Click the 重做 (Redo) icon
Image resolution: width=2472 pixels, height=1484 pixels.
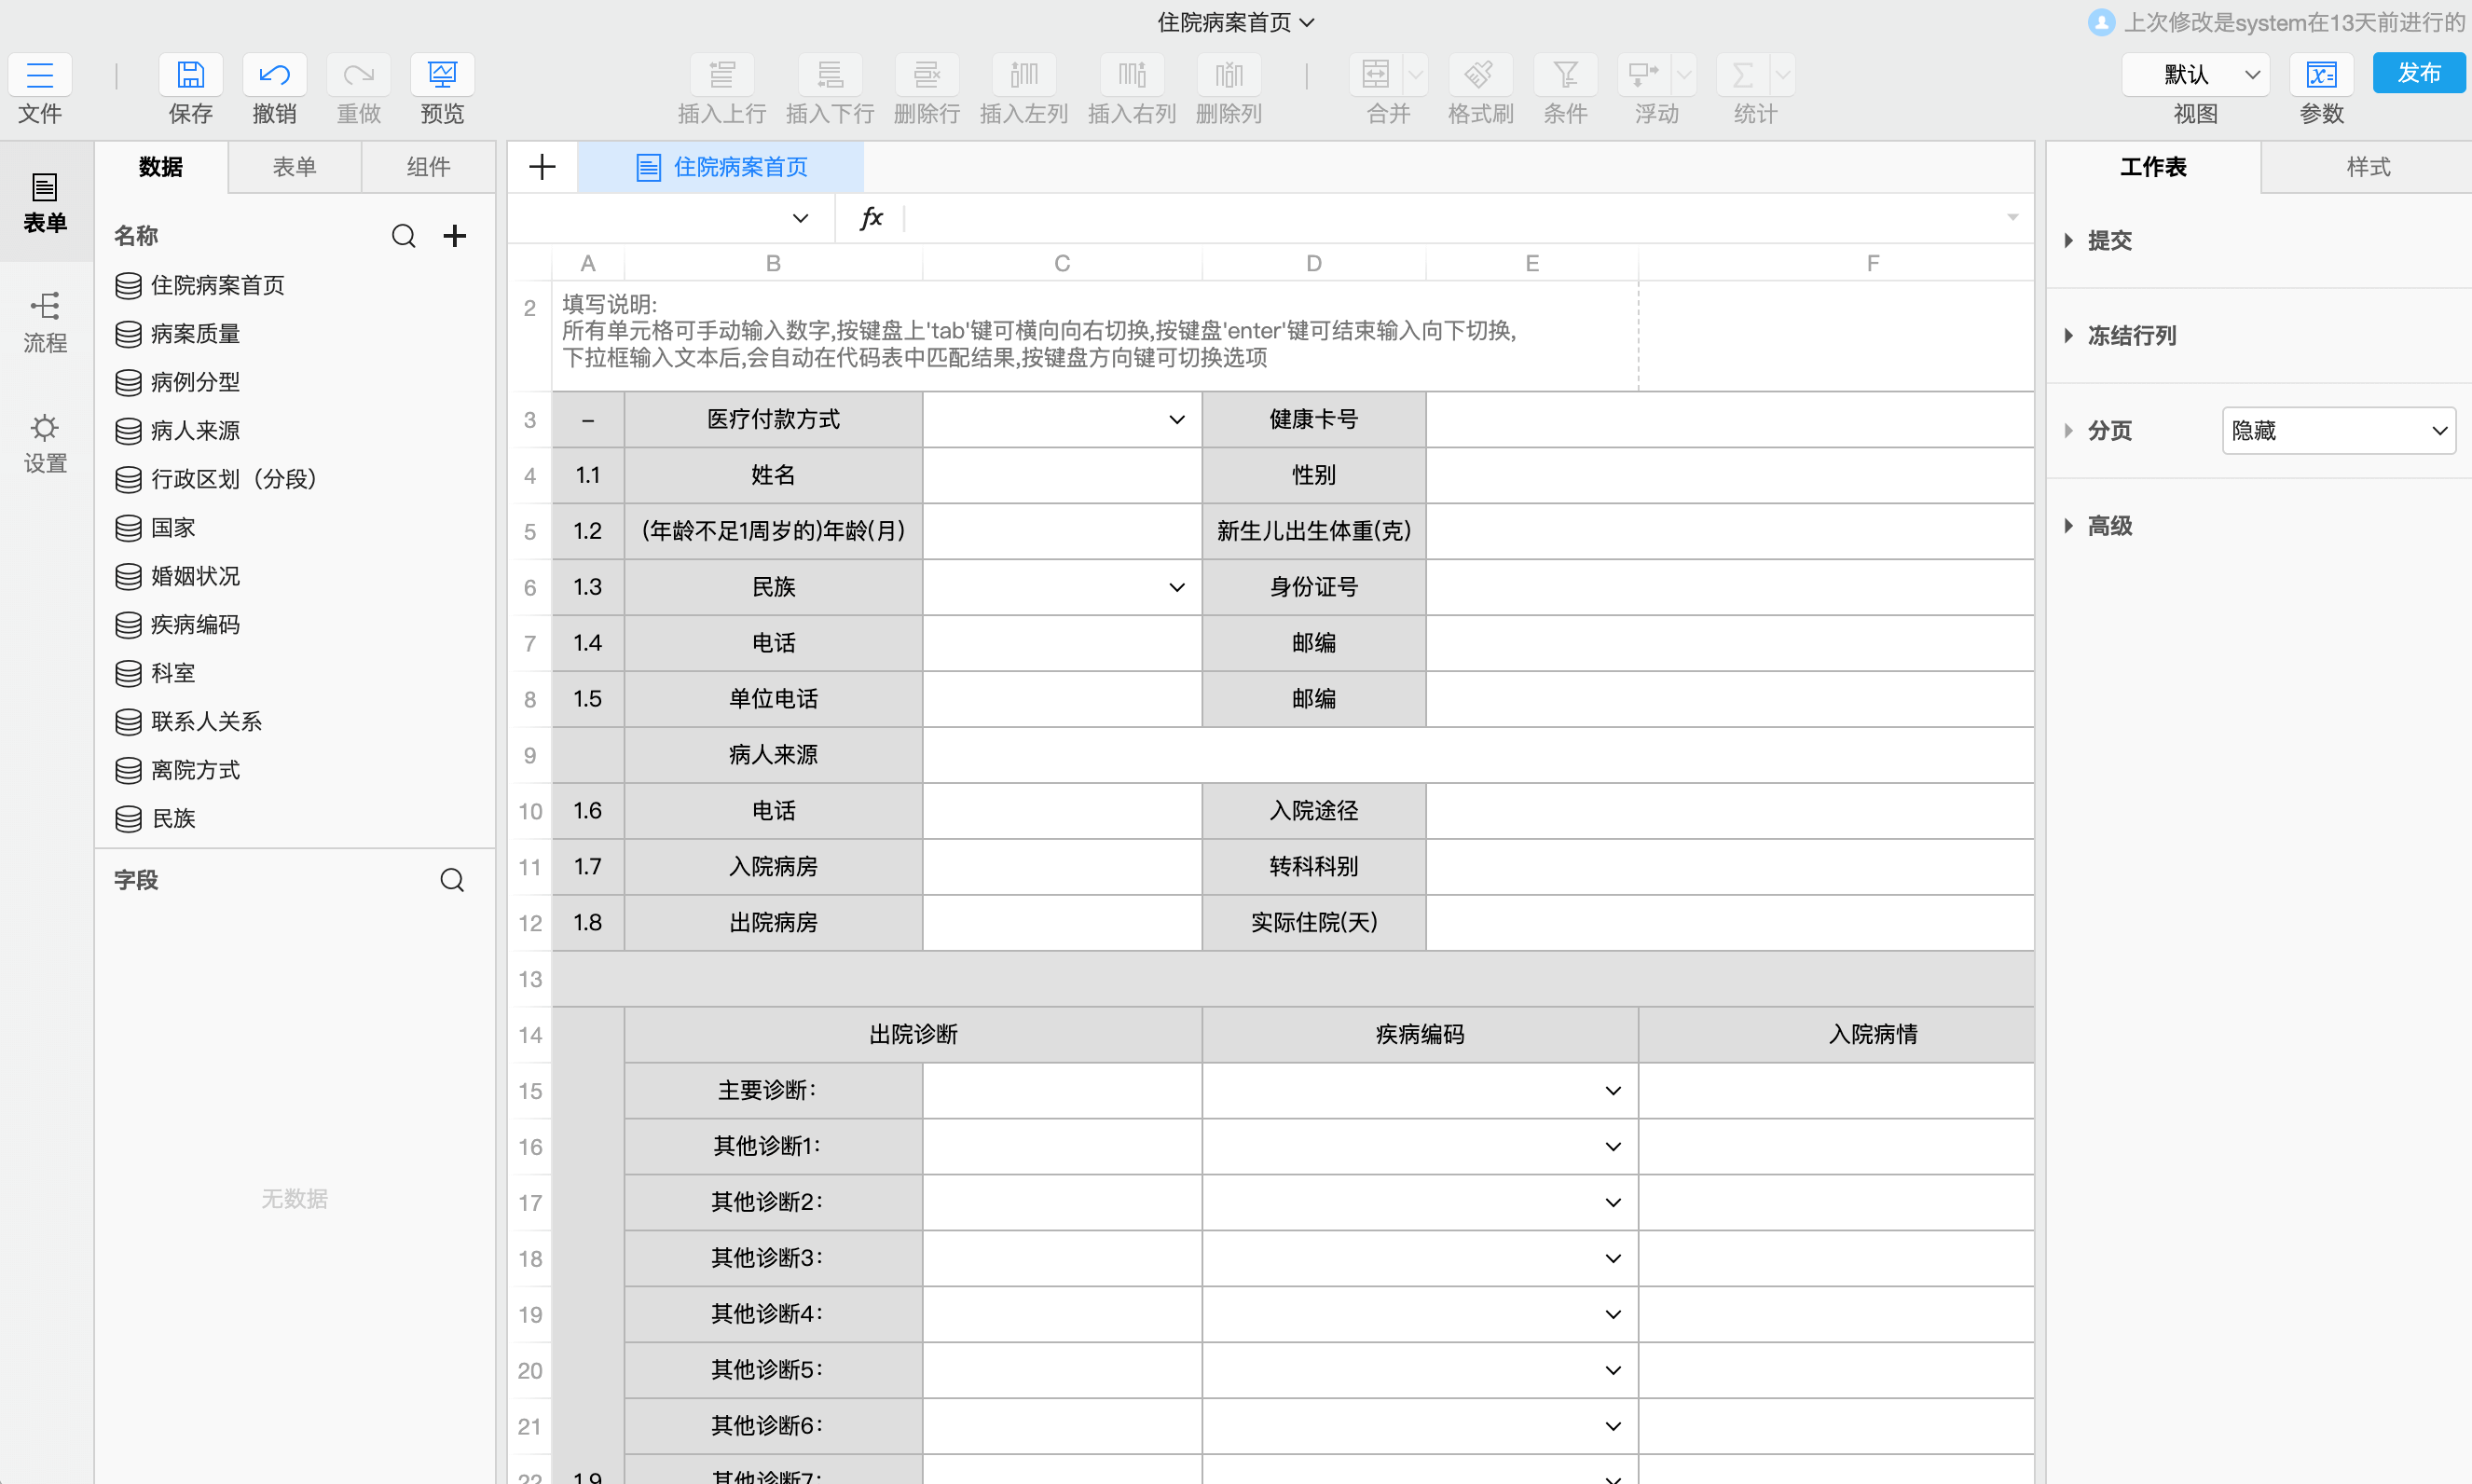[x=358, y=75]
